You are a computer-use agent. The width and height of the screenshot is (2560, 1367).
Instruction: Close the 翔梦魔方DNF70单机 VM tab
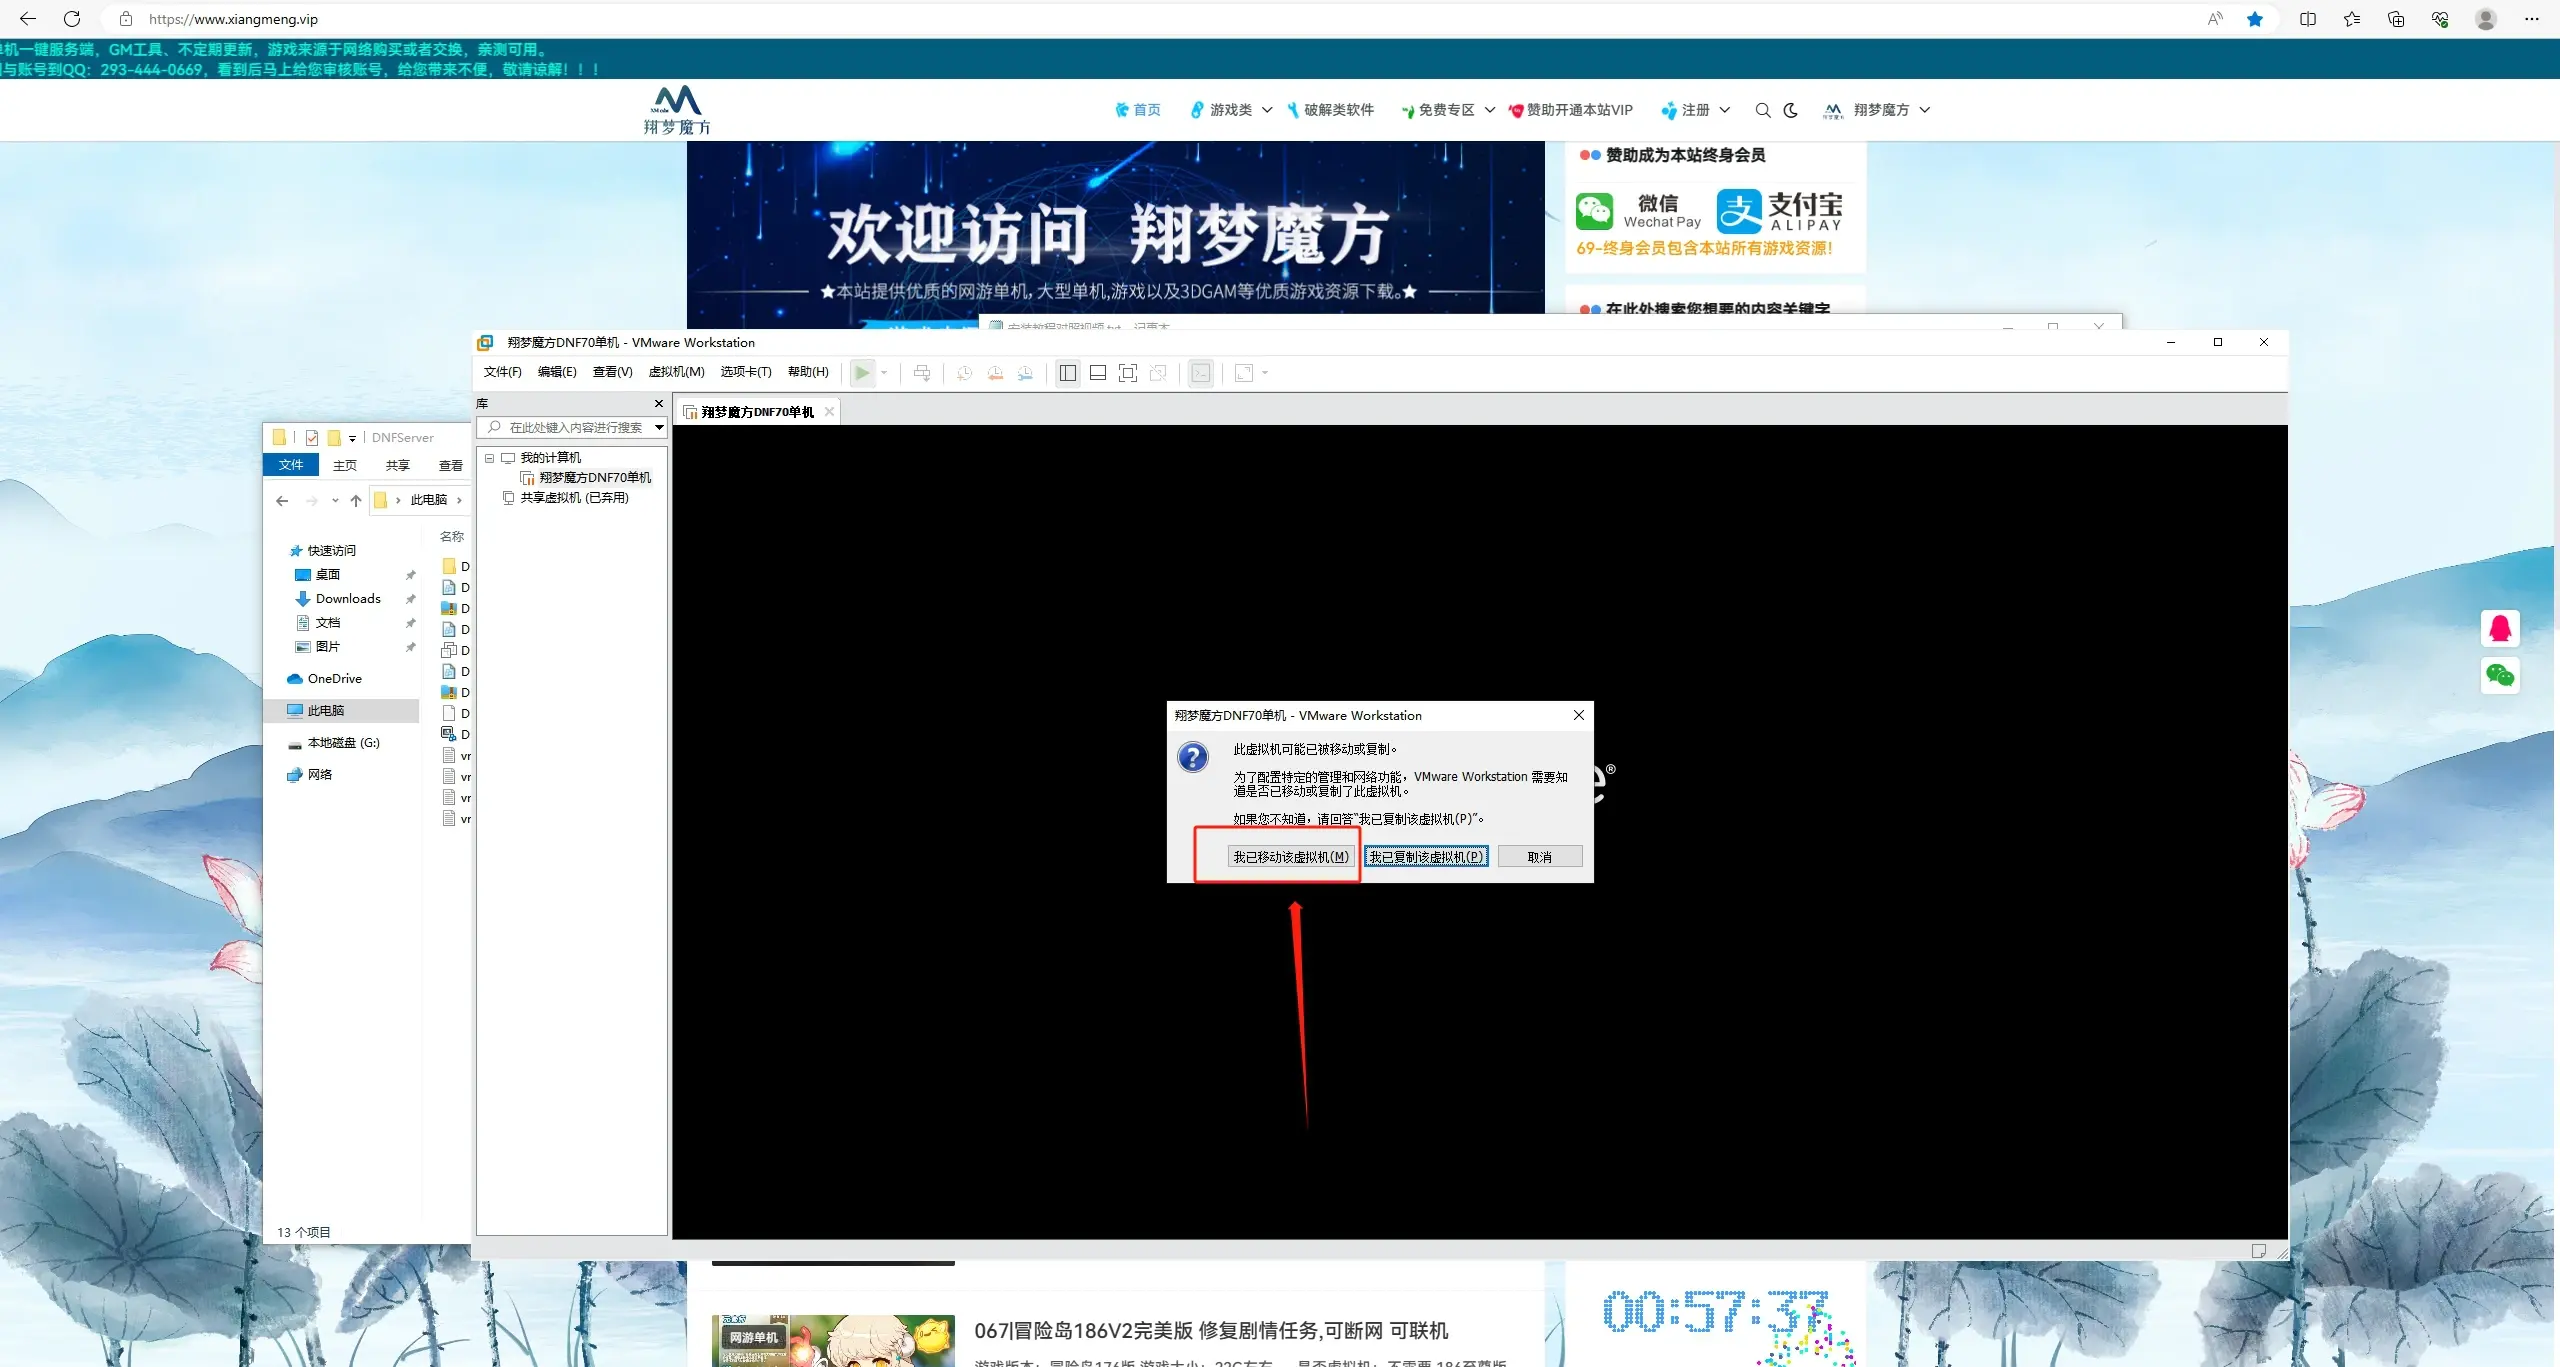tap(829, 412)
